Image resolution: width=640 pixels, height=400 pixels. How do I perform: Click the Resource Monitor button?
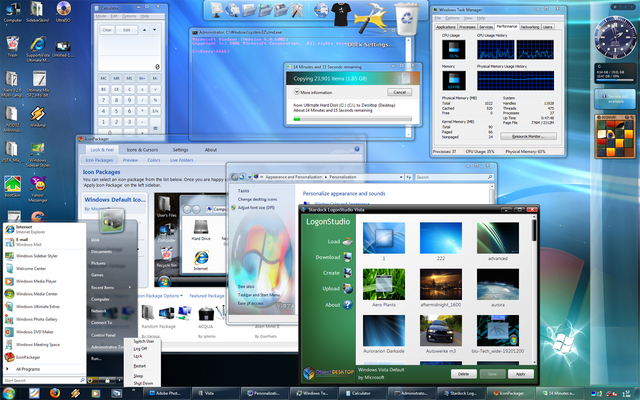click(x=528, y=136)
